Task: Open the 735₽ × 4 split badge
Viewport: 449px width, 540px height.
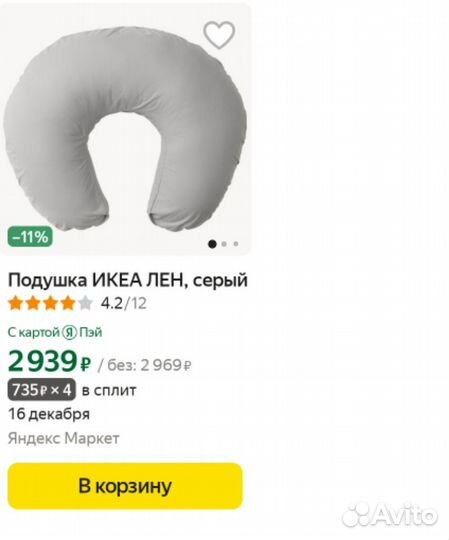Action: coord(41,390)
